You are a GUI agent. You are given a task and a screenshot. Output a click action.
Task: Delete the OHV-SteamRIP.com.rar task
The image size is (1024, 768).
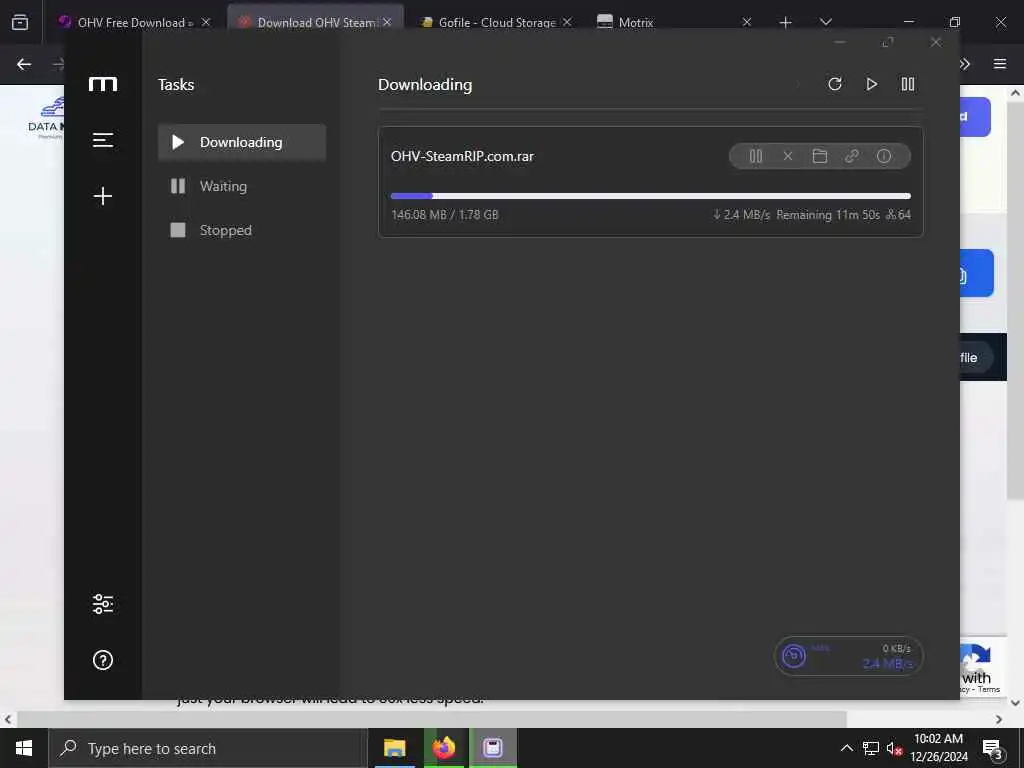click(788, 156)
